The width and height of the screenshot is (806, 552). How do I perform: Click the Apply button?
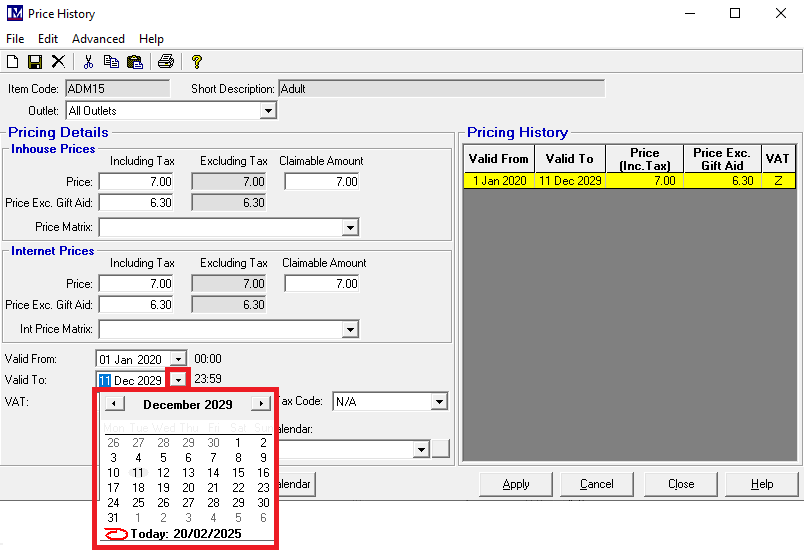[x=516, y=484]
